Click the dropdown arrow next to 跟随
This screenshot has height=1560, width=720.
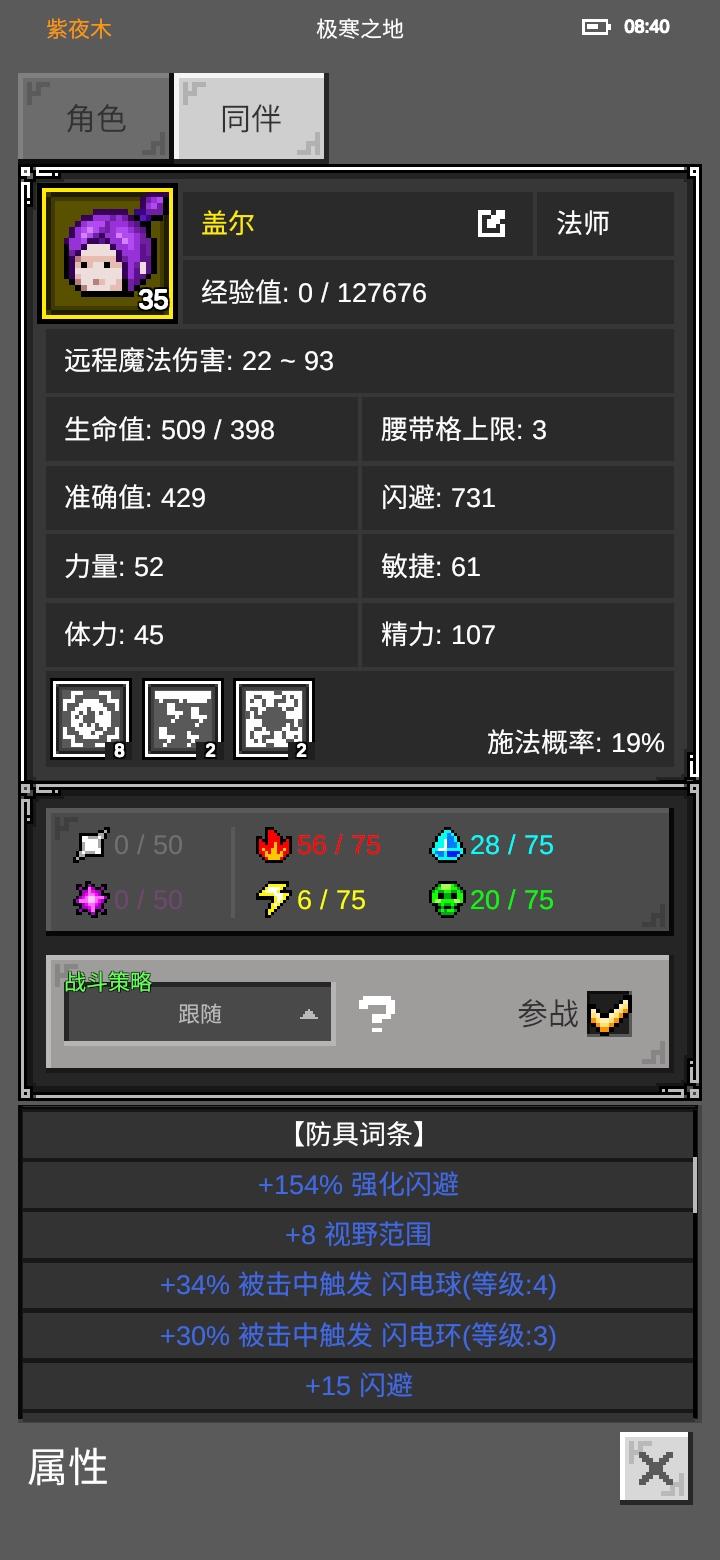point(309,1014)
